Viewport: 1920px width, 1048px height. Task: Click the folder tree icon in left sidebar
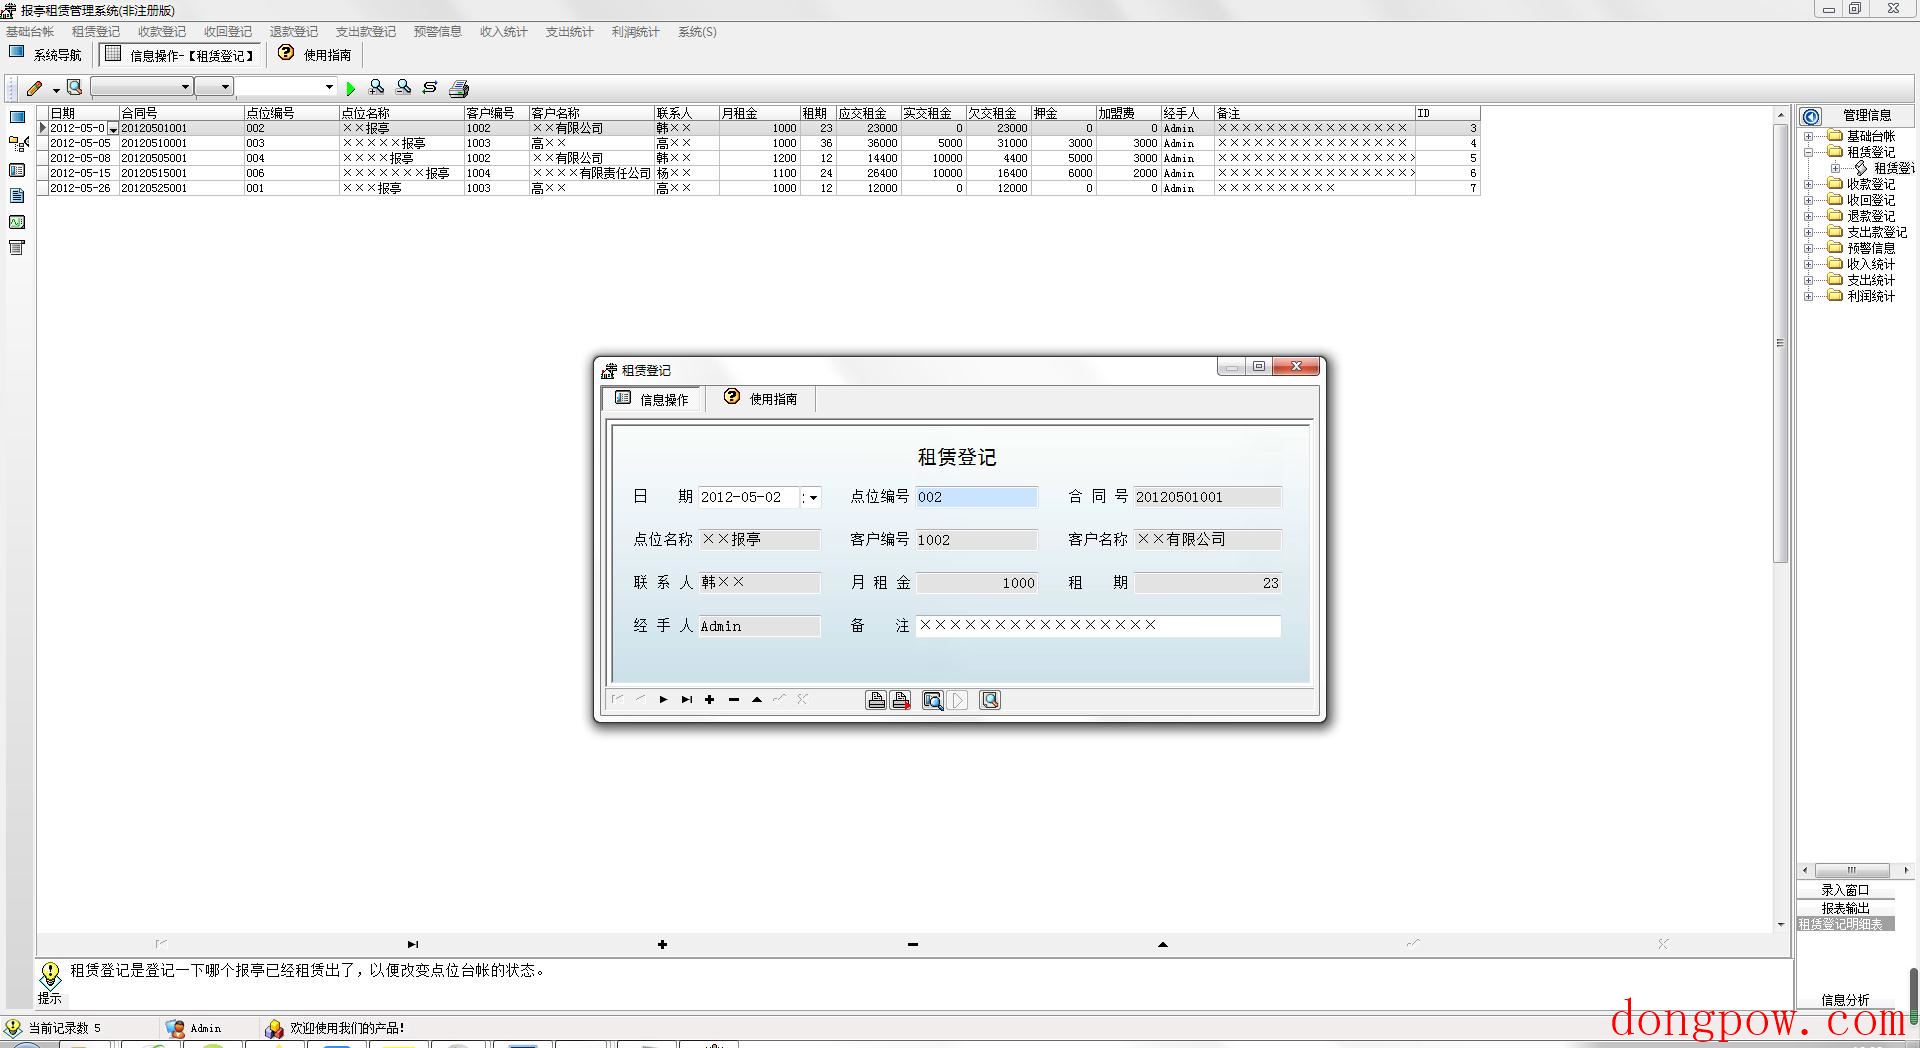tap(17, 144)
